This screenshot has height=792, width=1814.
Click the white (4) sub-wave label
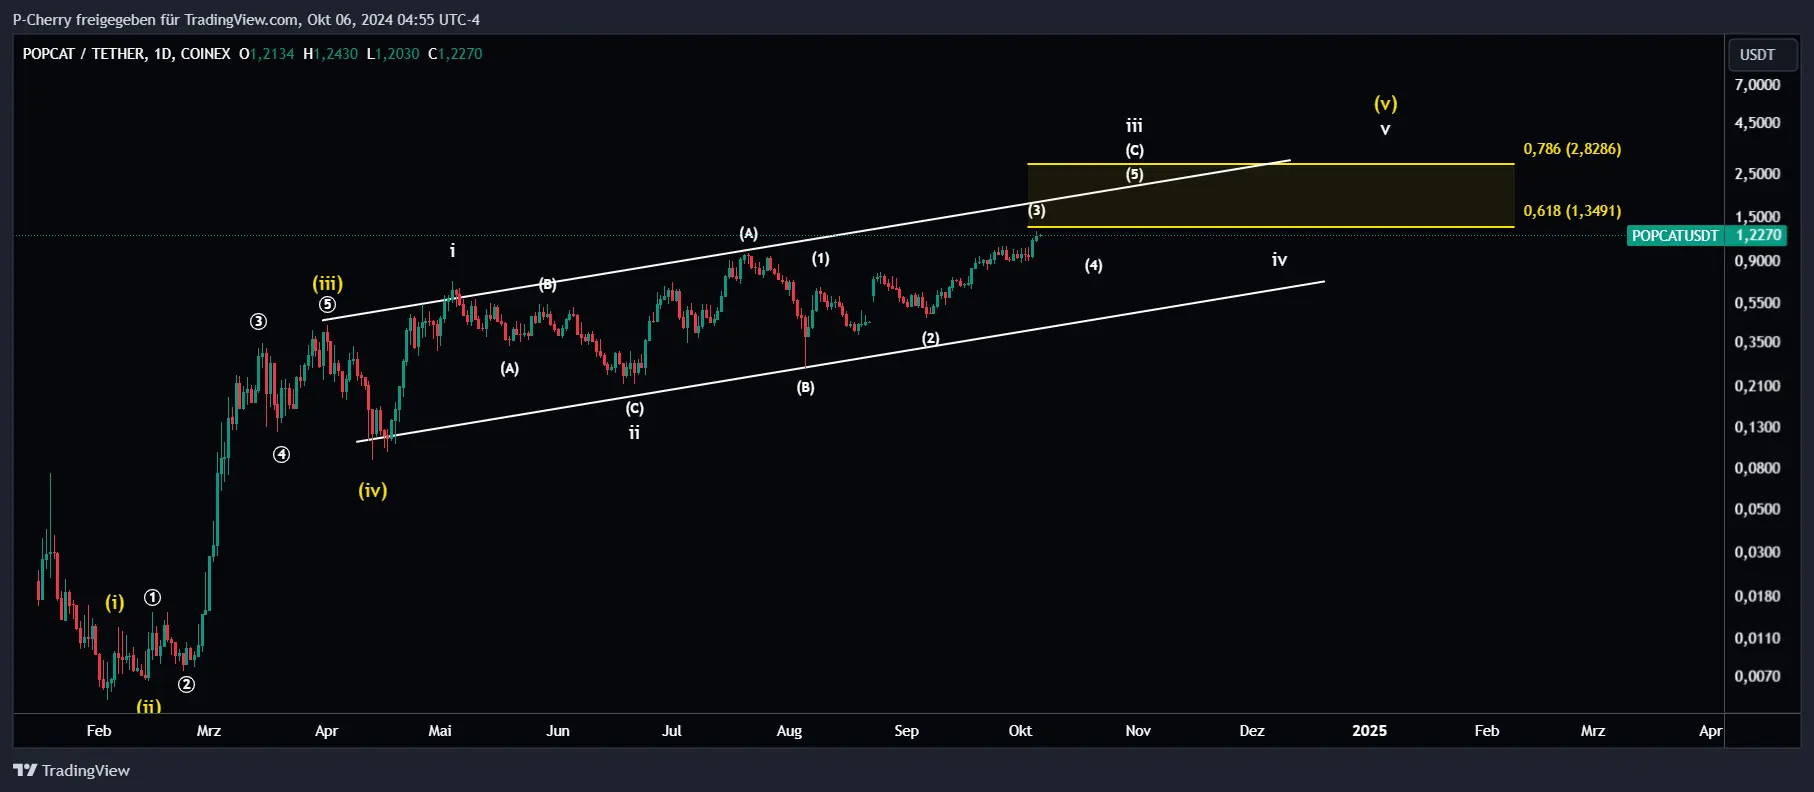1094,265
